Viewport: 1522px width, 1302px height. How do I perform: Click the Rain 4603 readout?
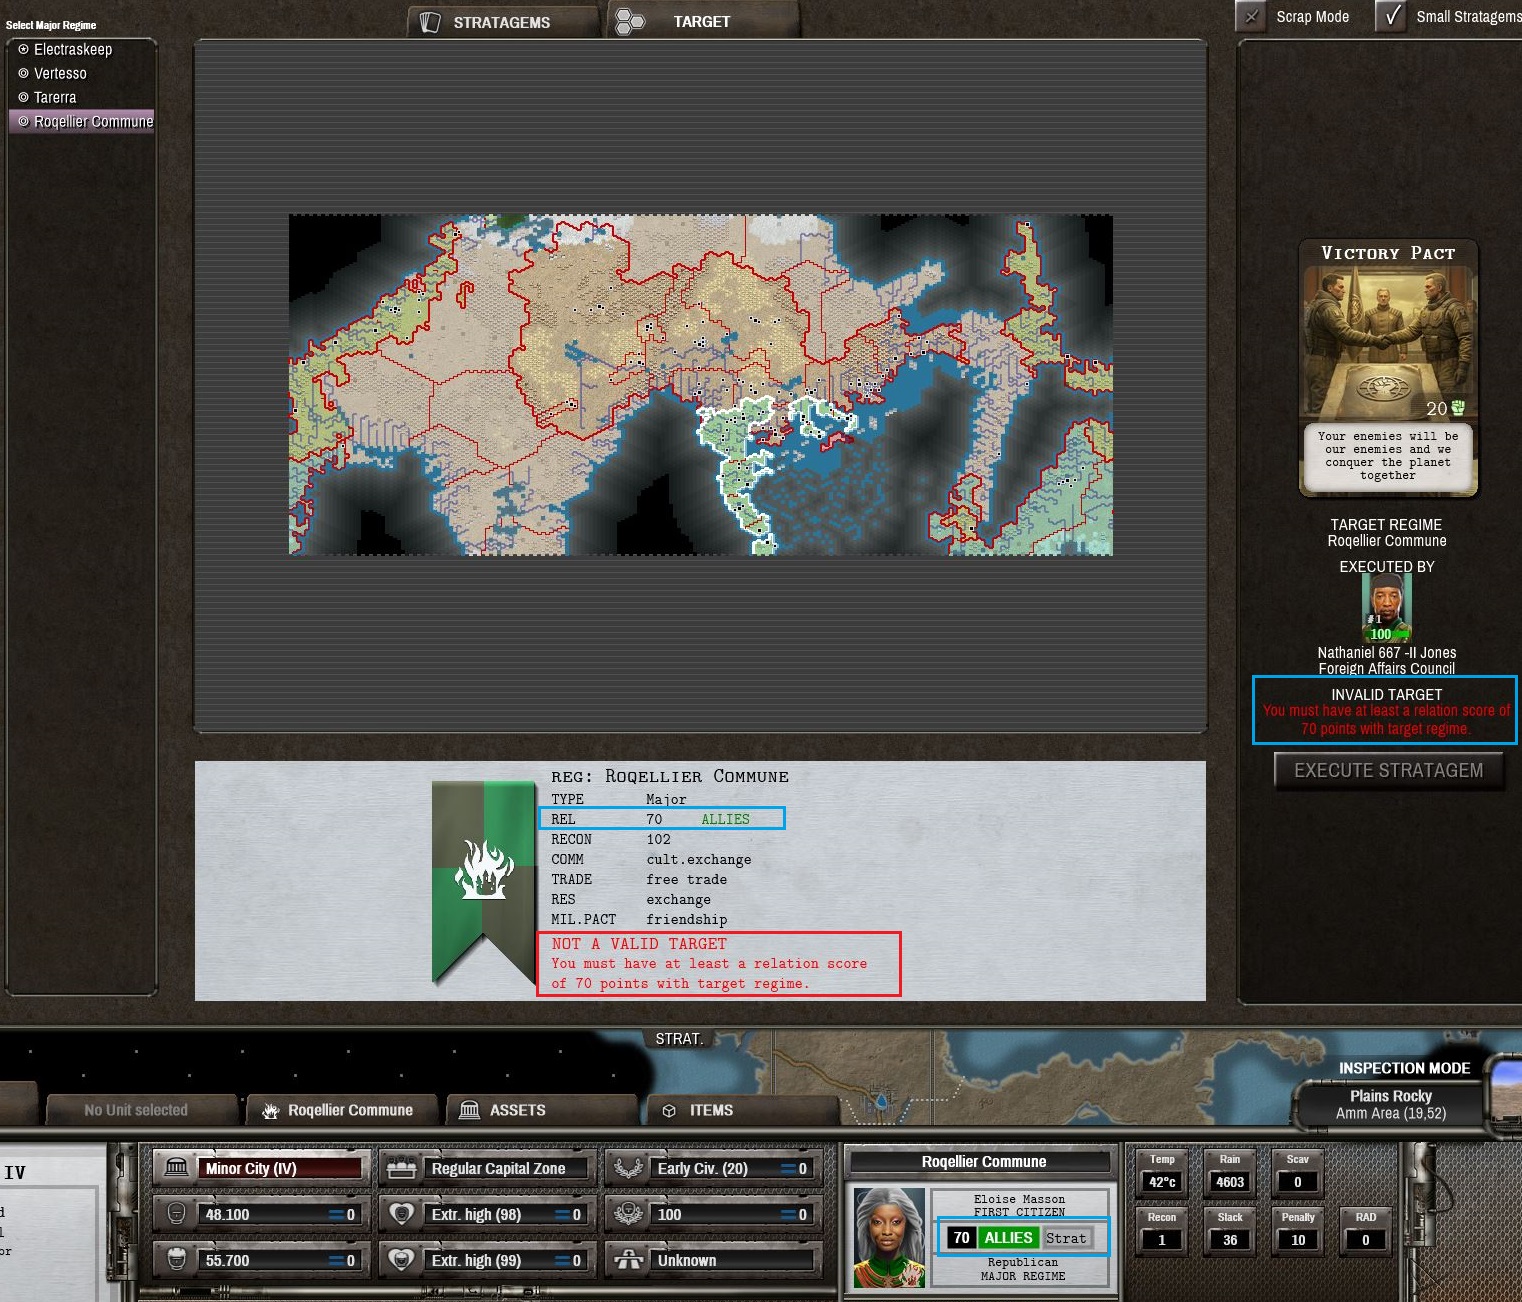(1230, 1174)
